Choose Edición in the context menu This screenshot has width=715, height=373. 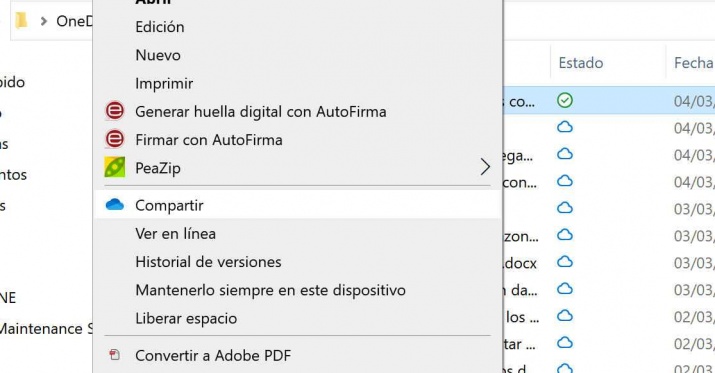coord(160,27)
